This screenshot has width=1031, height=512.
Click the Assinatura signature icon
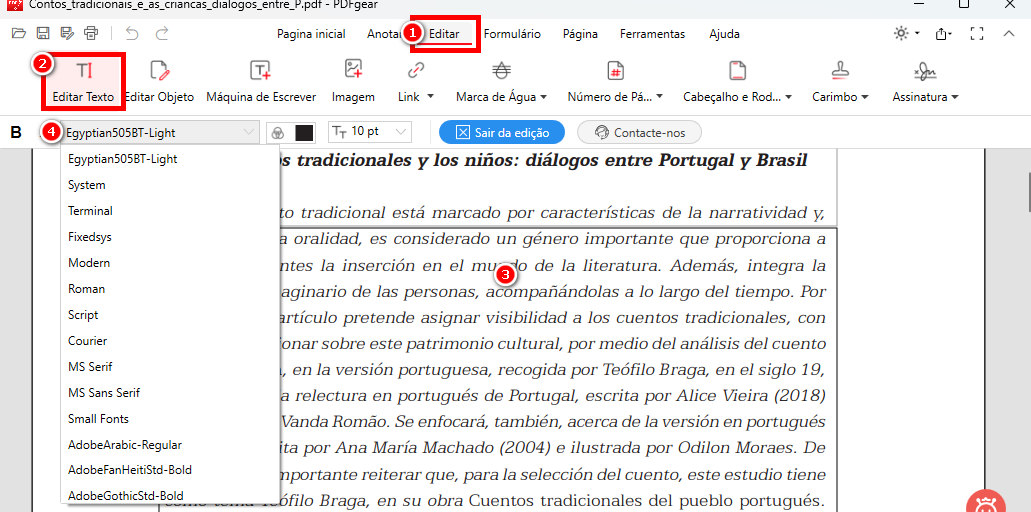pos(925,70)
